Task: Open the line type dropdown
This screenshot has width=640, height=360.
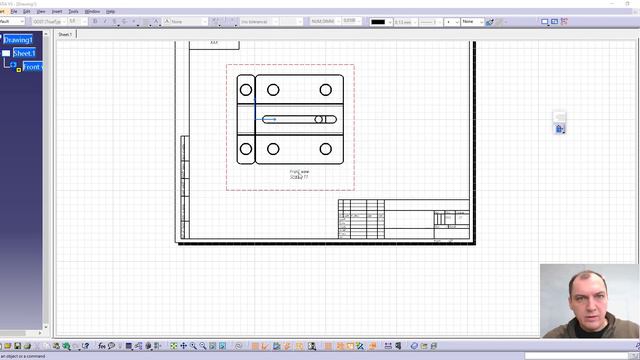Action: coord(431,22)
